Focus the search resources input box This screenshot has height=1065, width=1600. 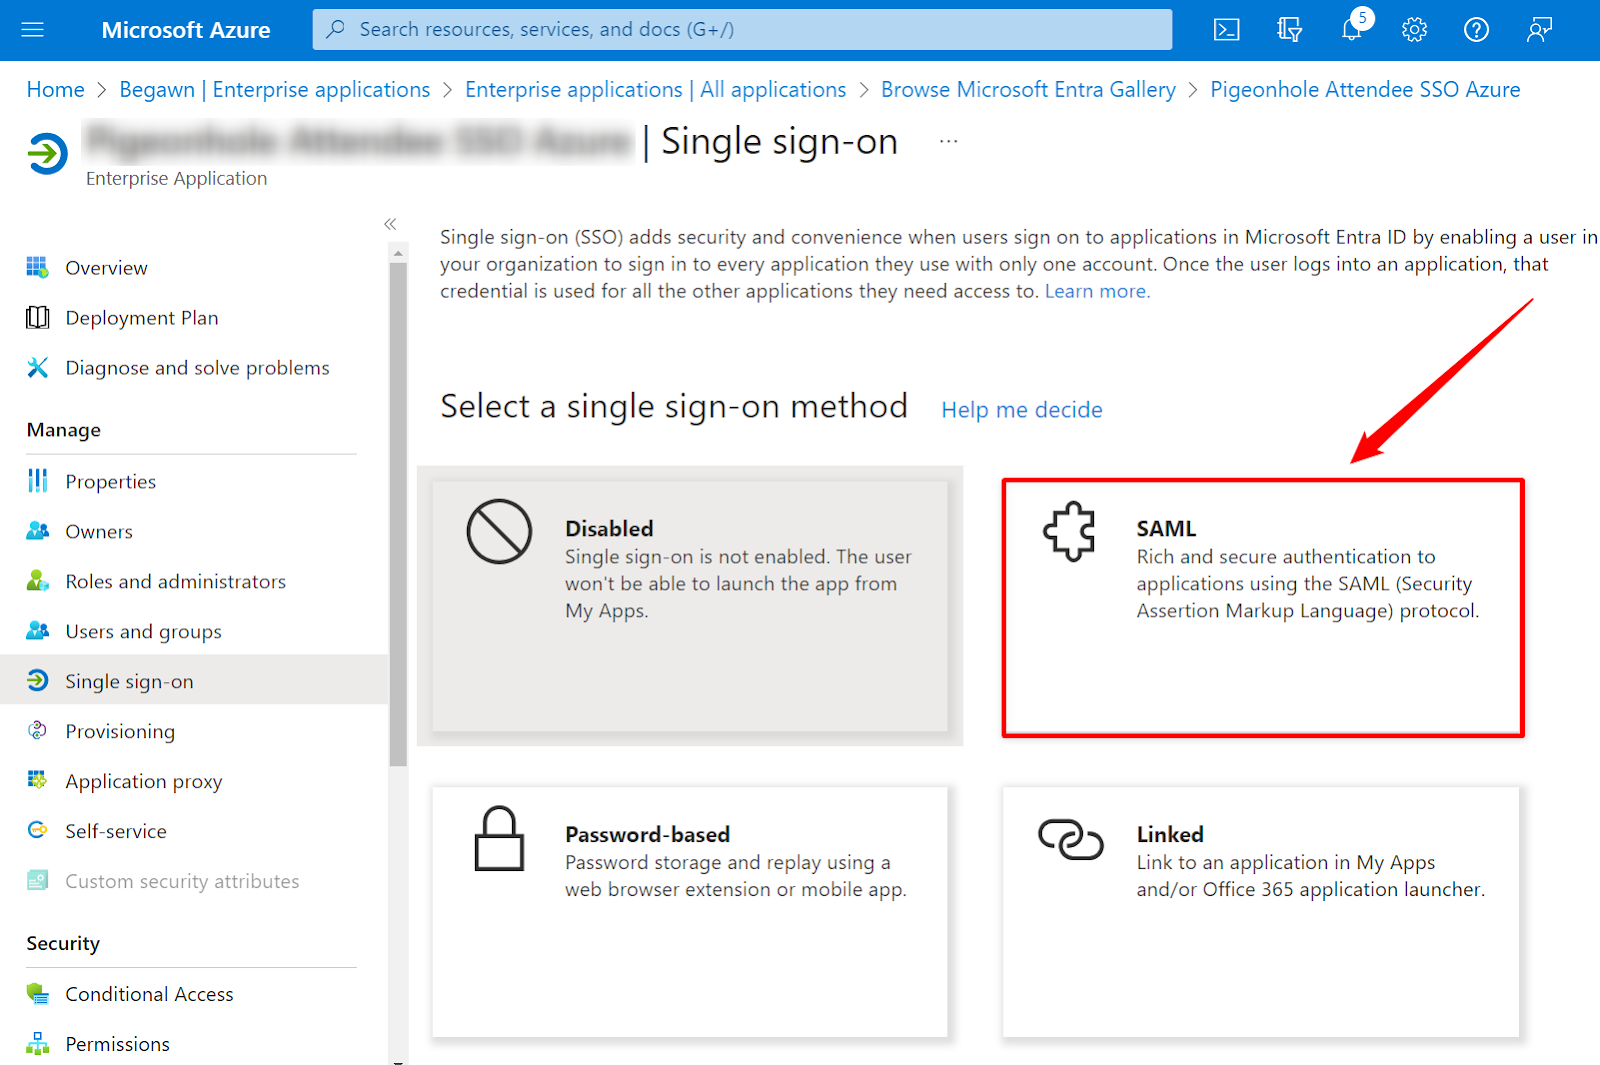pyautogui.click(x=742, y=30)
